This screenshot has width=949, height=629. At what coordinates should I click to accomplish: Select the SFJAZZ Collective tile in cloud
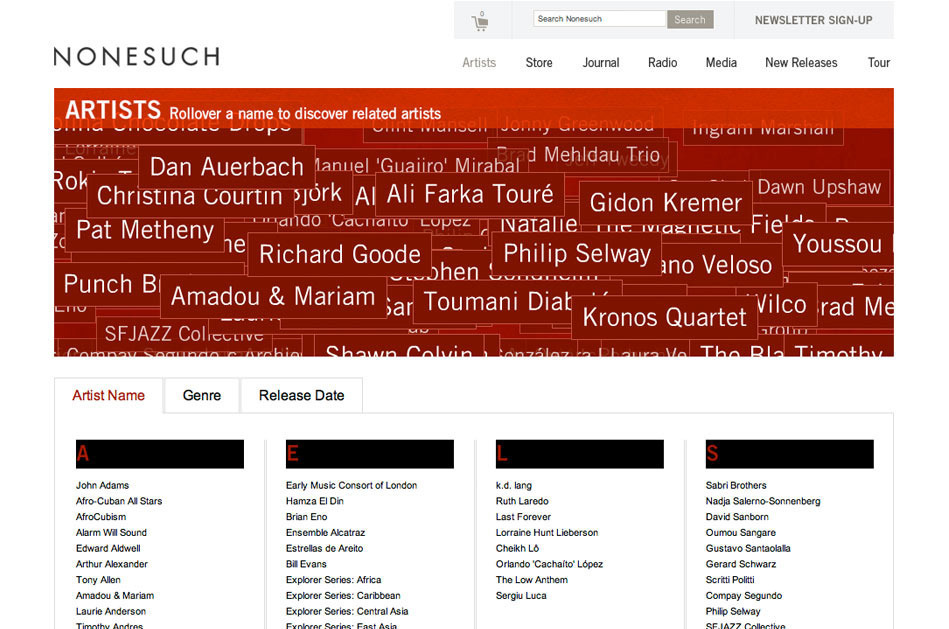click(184, 334)
